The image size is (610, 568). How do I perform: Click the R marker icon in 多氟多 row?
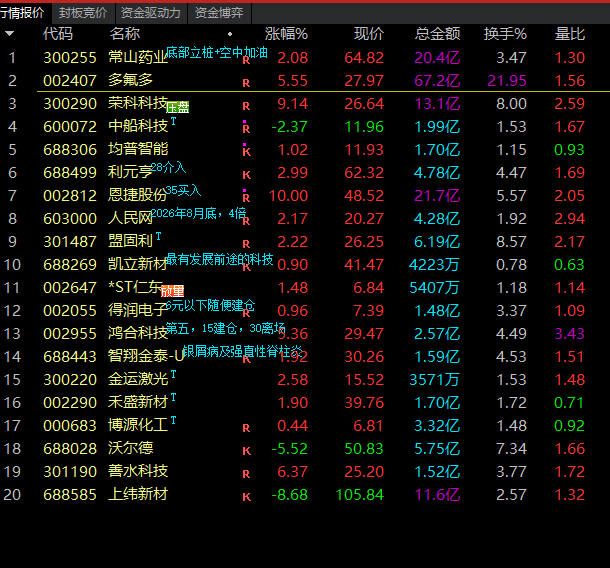coord(246,83)
